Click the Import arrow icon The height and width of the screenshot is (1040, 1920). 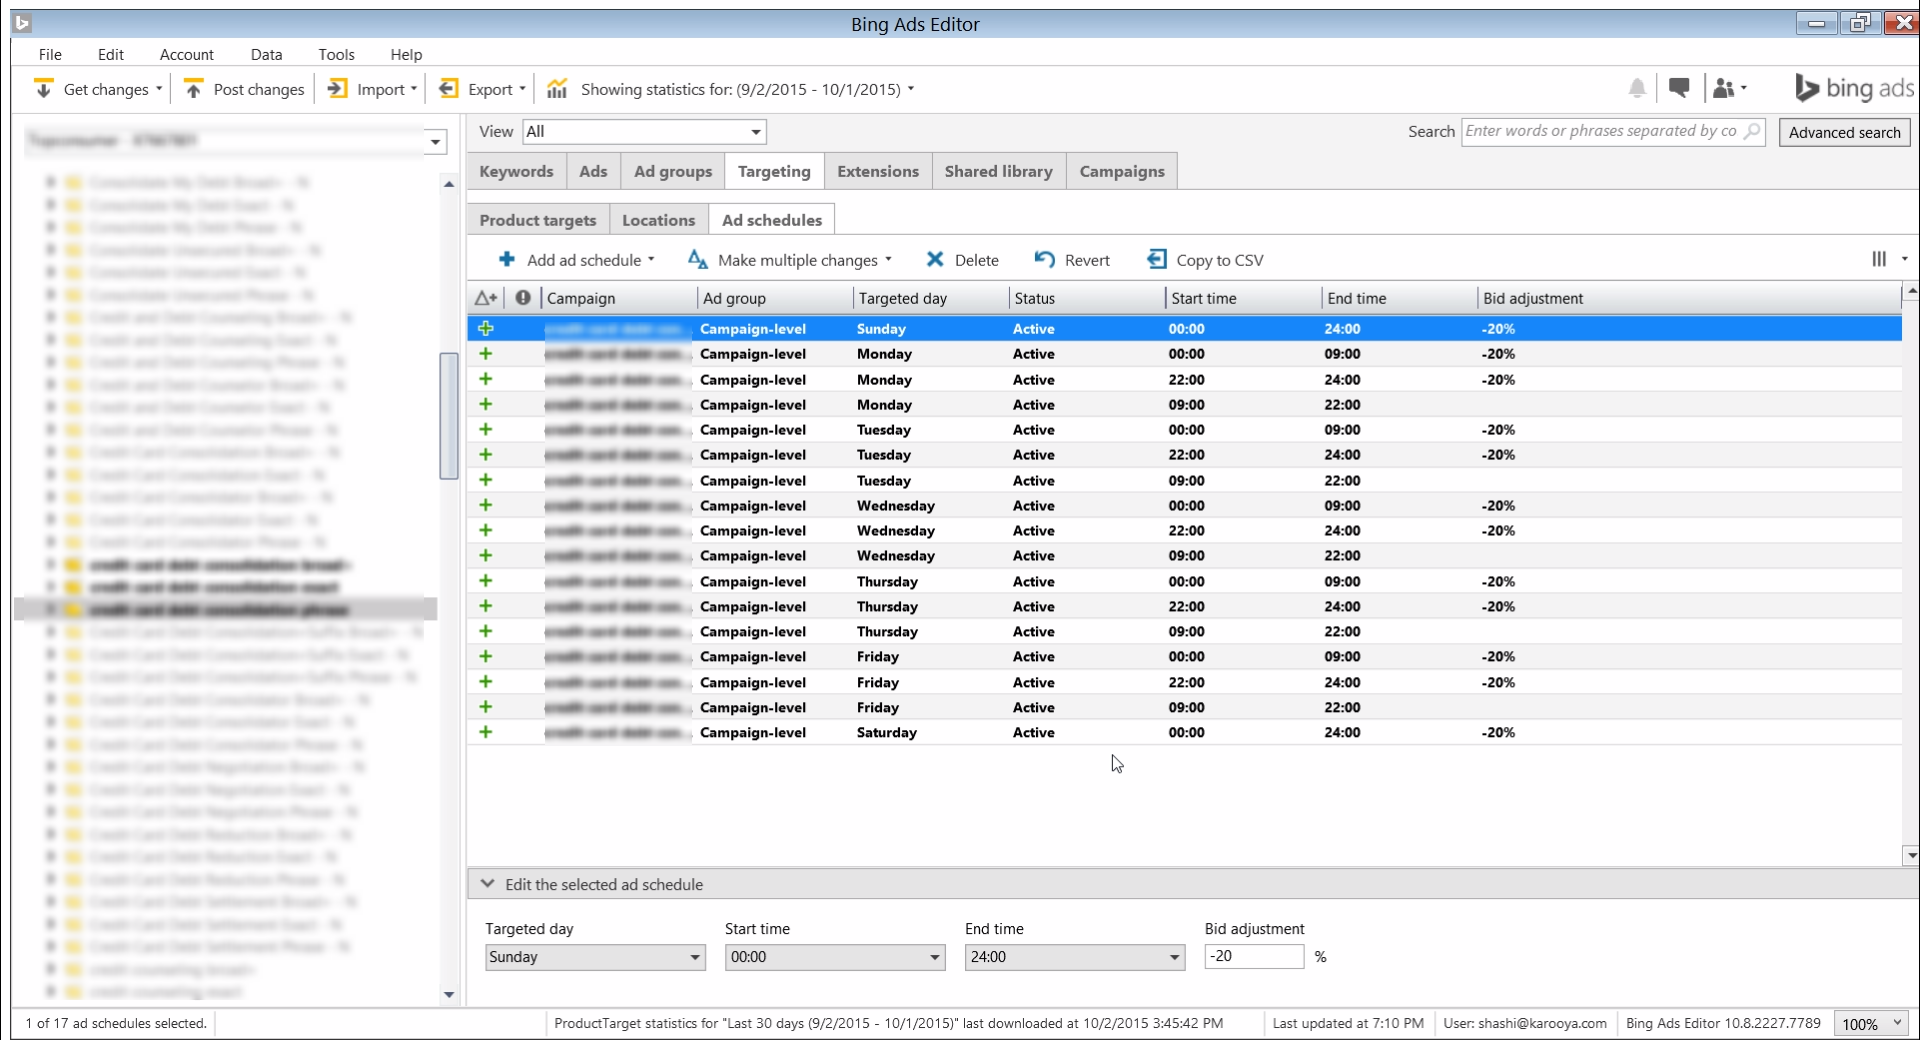coord(338,89)
